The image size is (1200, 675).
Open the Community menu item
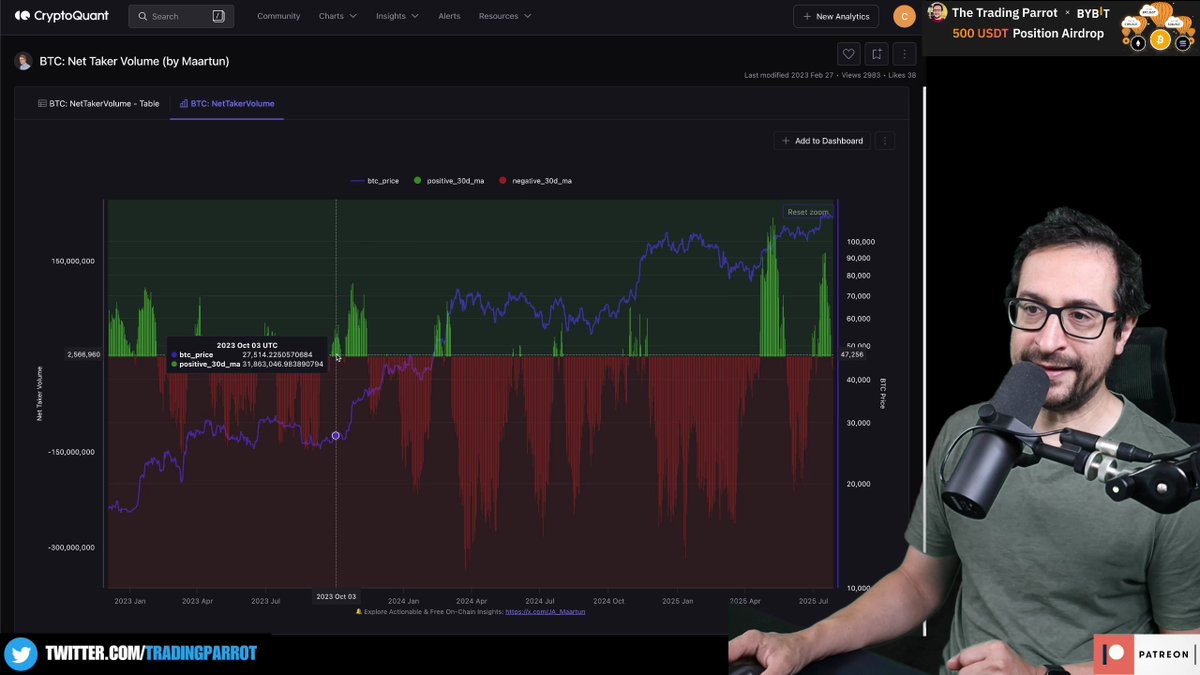point(278,16)
